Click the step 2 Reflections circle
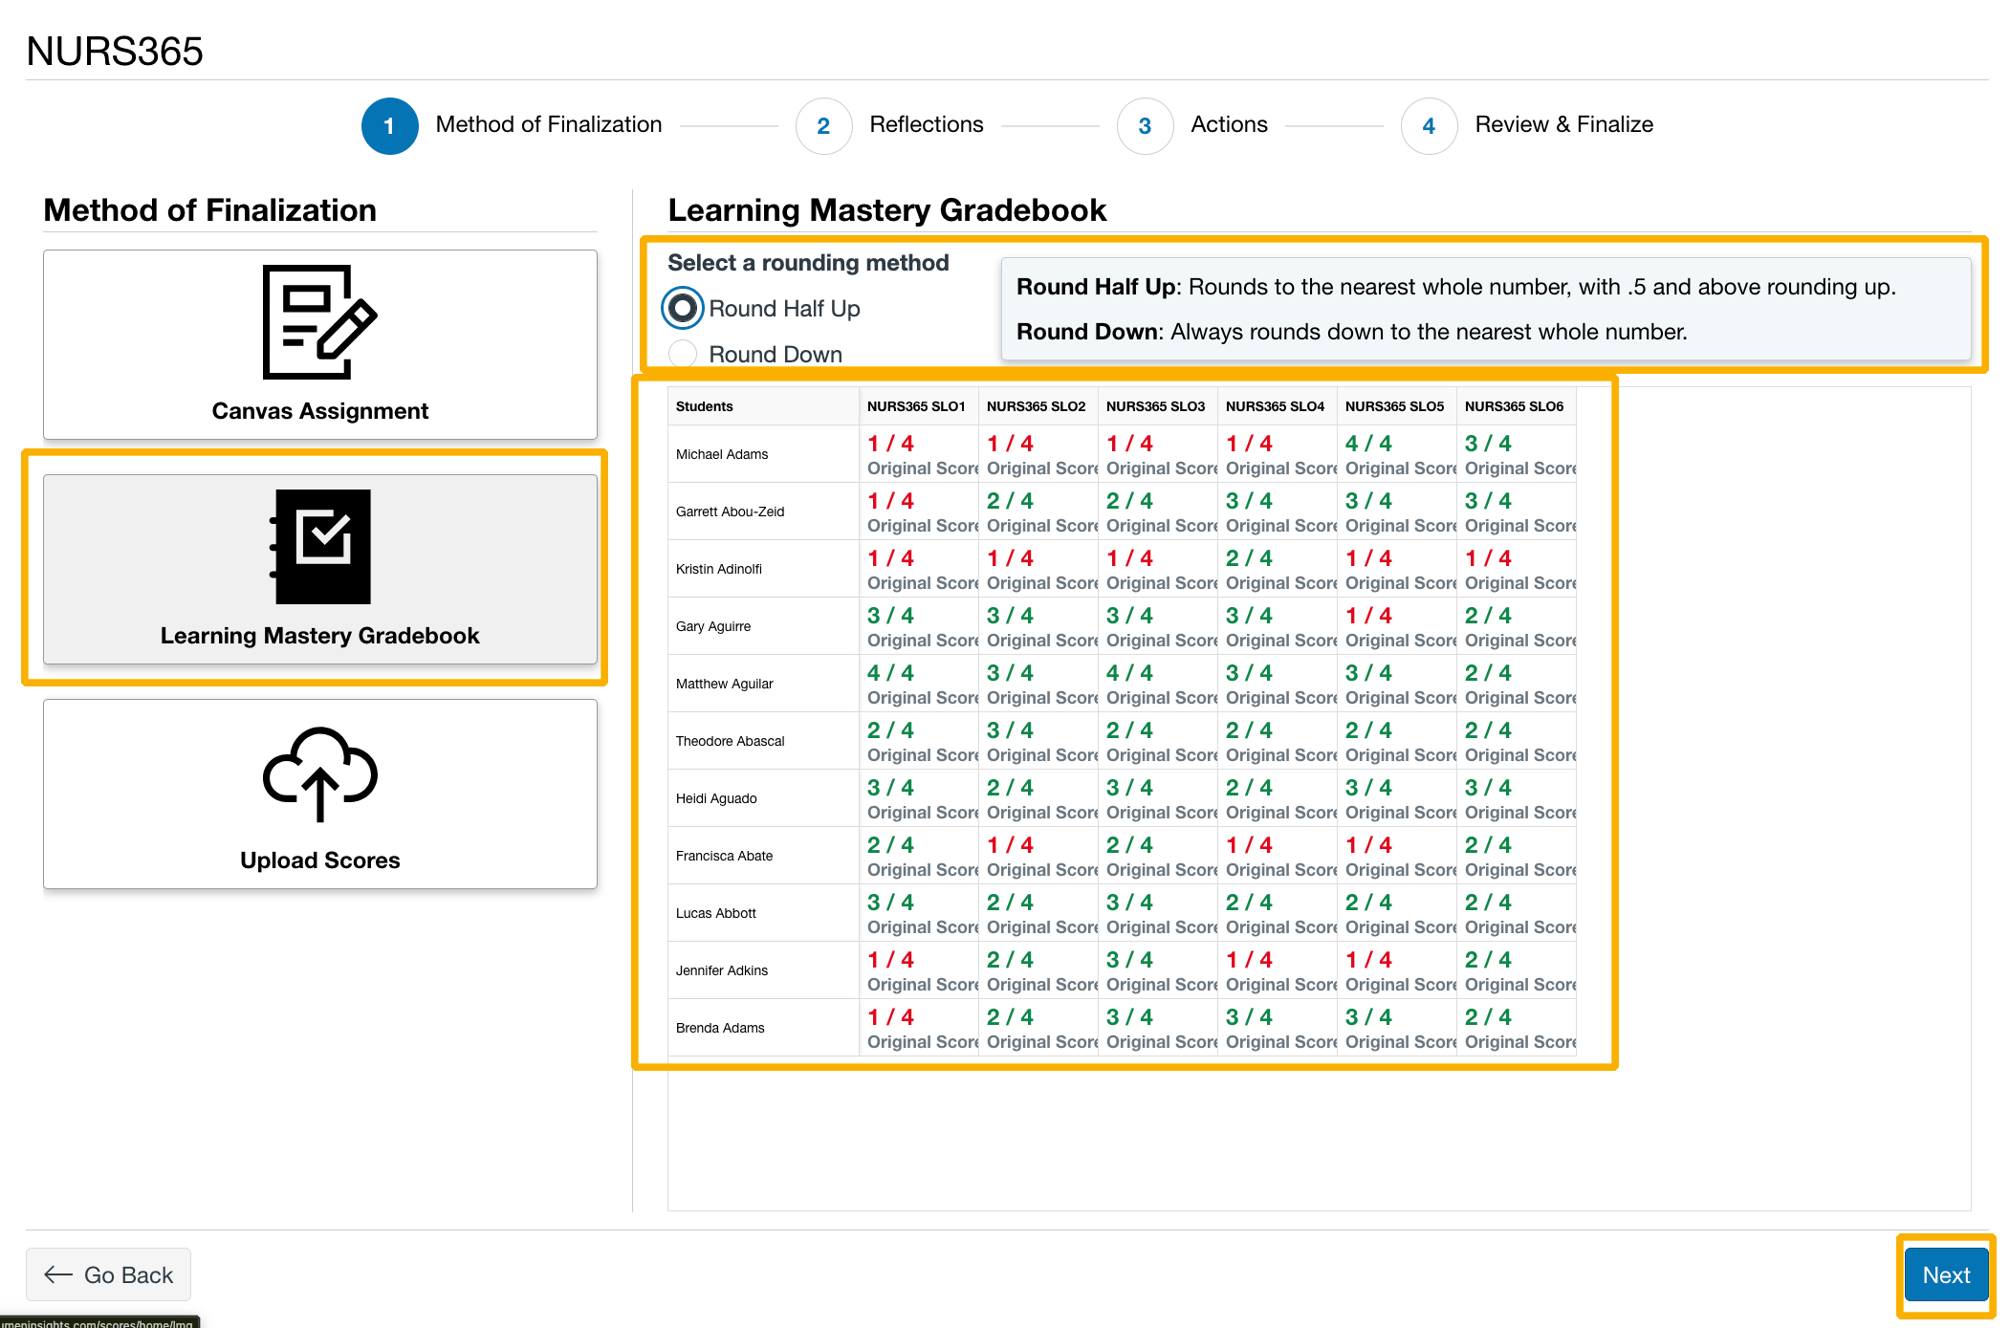The width and height of the screenshot is (2010, 1328). tap(823, 126)
